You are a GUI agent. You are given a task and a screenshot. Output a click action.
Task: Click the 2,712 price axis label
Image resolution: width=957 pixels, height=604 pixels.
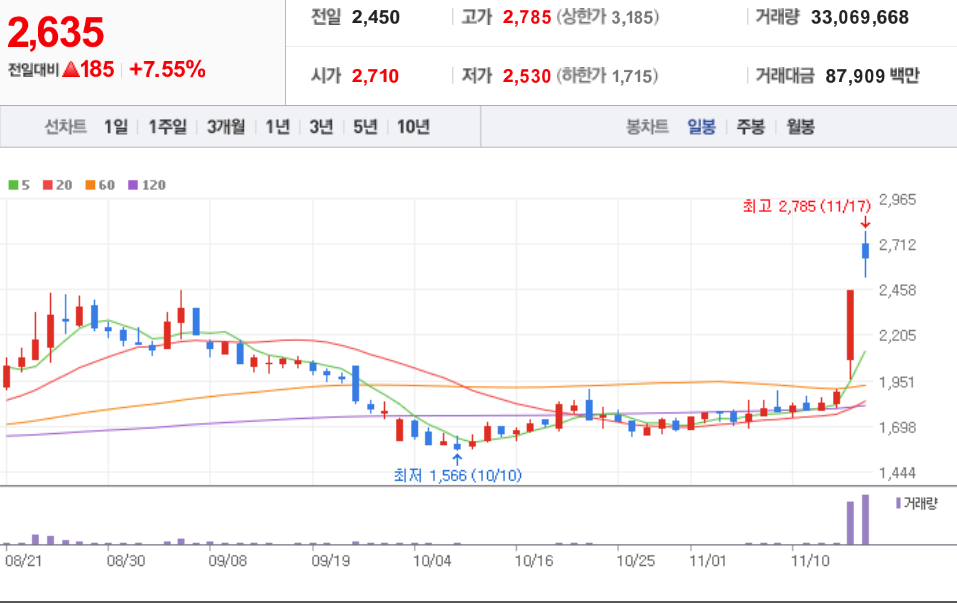[x=897, y=245]
